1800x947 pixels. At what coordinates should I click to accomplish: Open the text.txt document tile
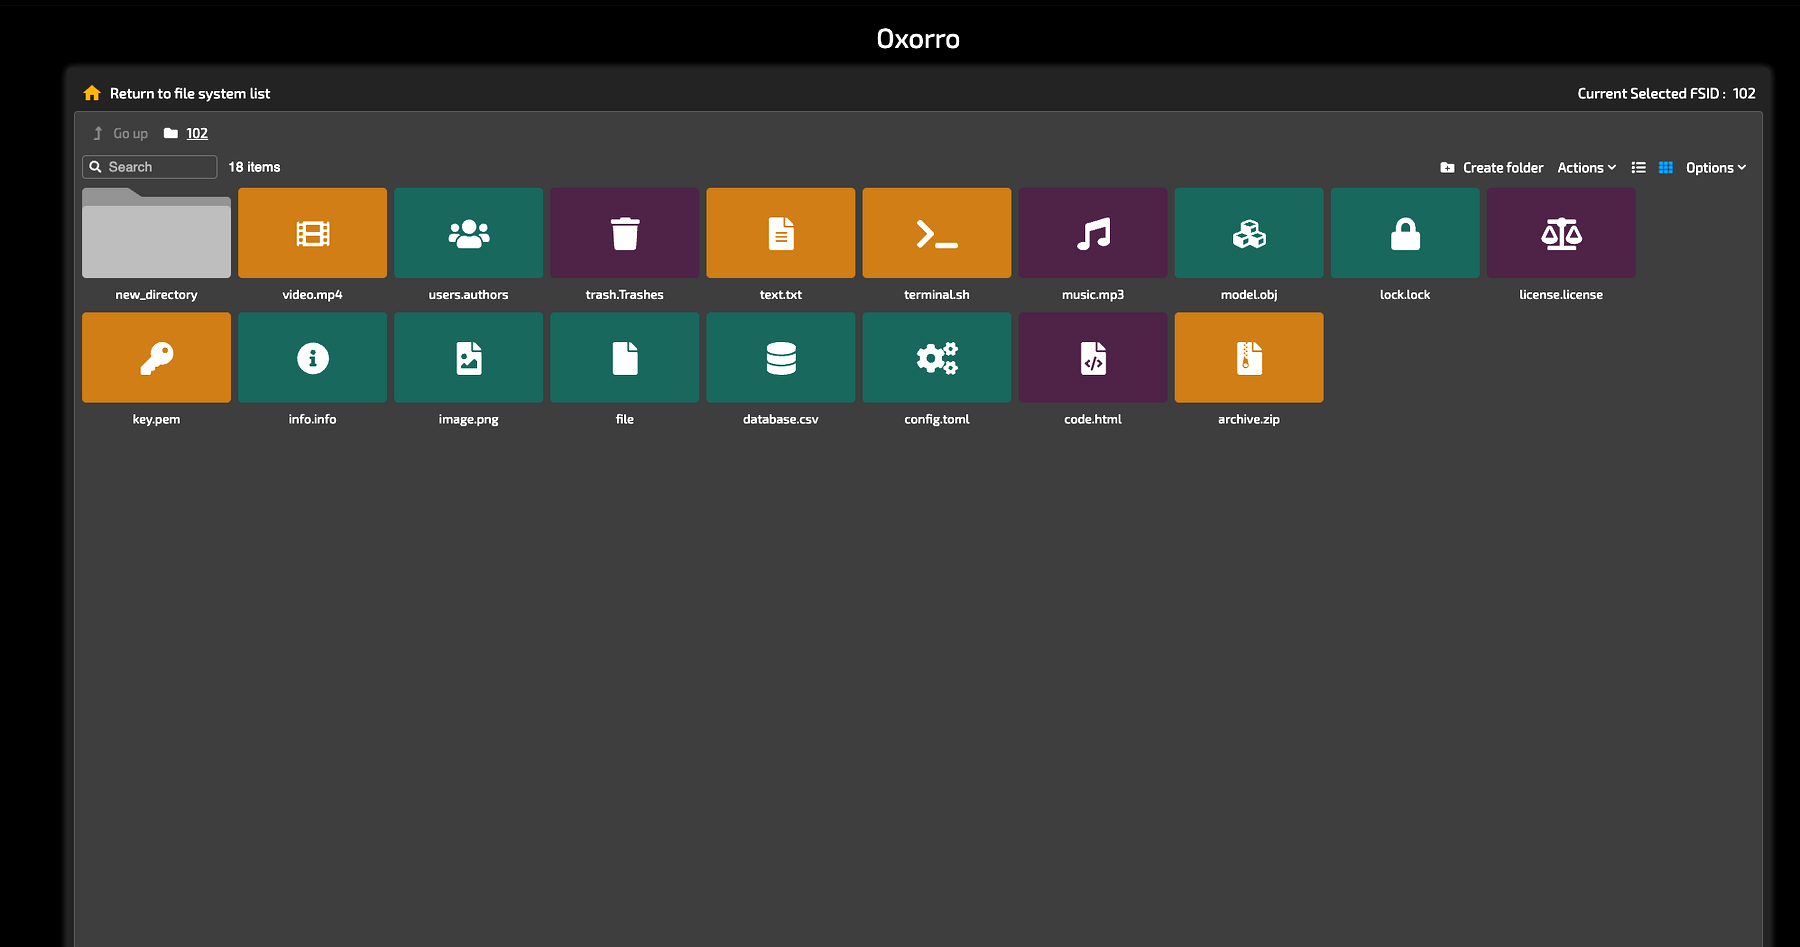pos(780,233)
